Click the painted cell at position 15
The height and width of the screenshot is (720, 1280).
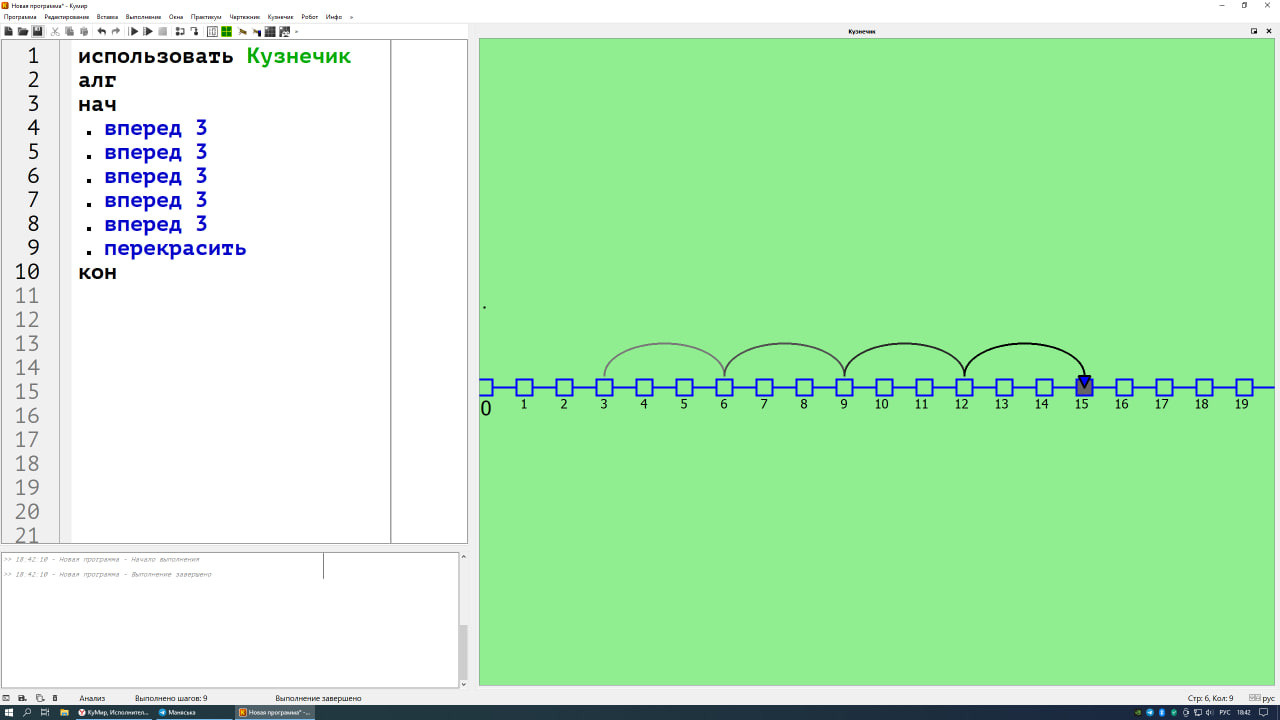(x=1084, y=387)
